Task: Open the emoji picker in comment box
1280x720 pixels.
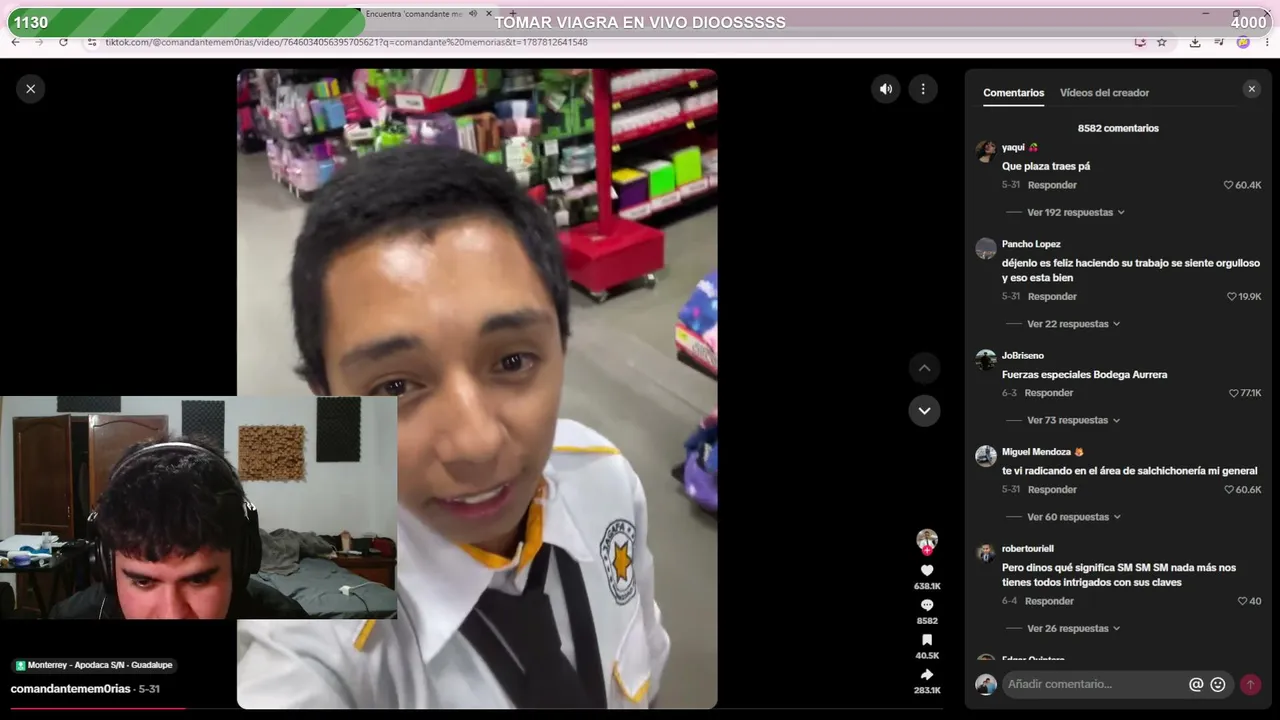Action: pyautogui.click(x=1218, y=685)
